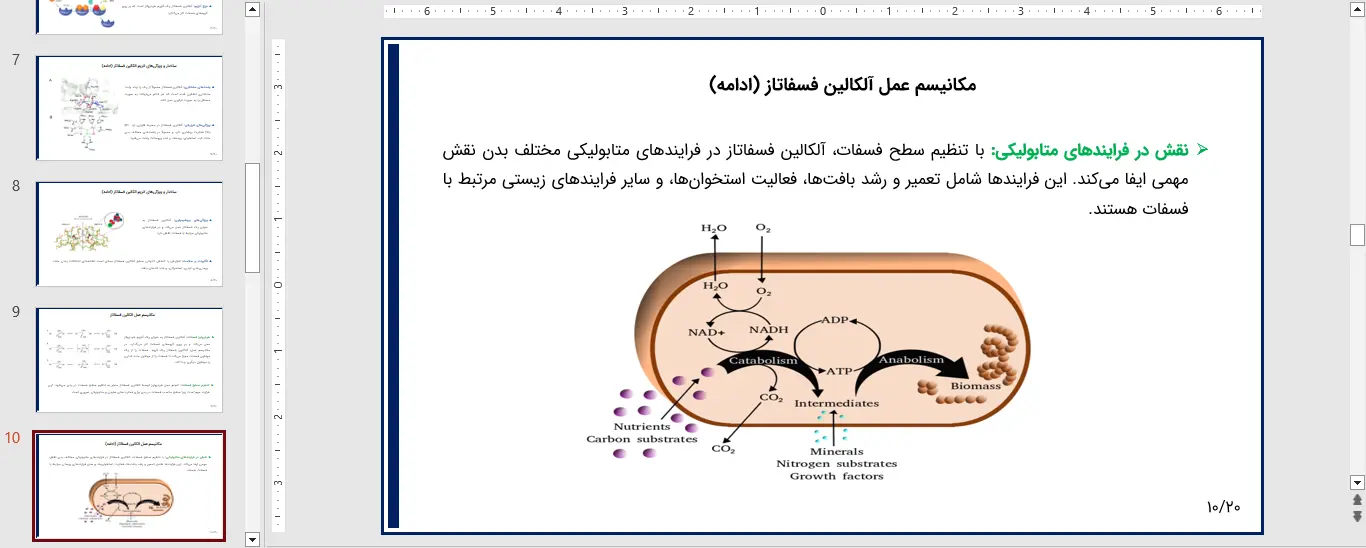Click the vertical ruler beside the slide
This screenshot has width=1366, height=548.
point(278,285)
